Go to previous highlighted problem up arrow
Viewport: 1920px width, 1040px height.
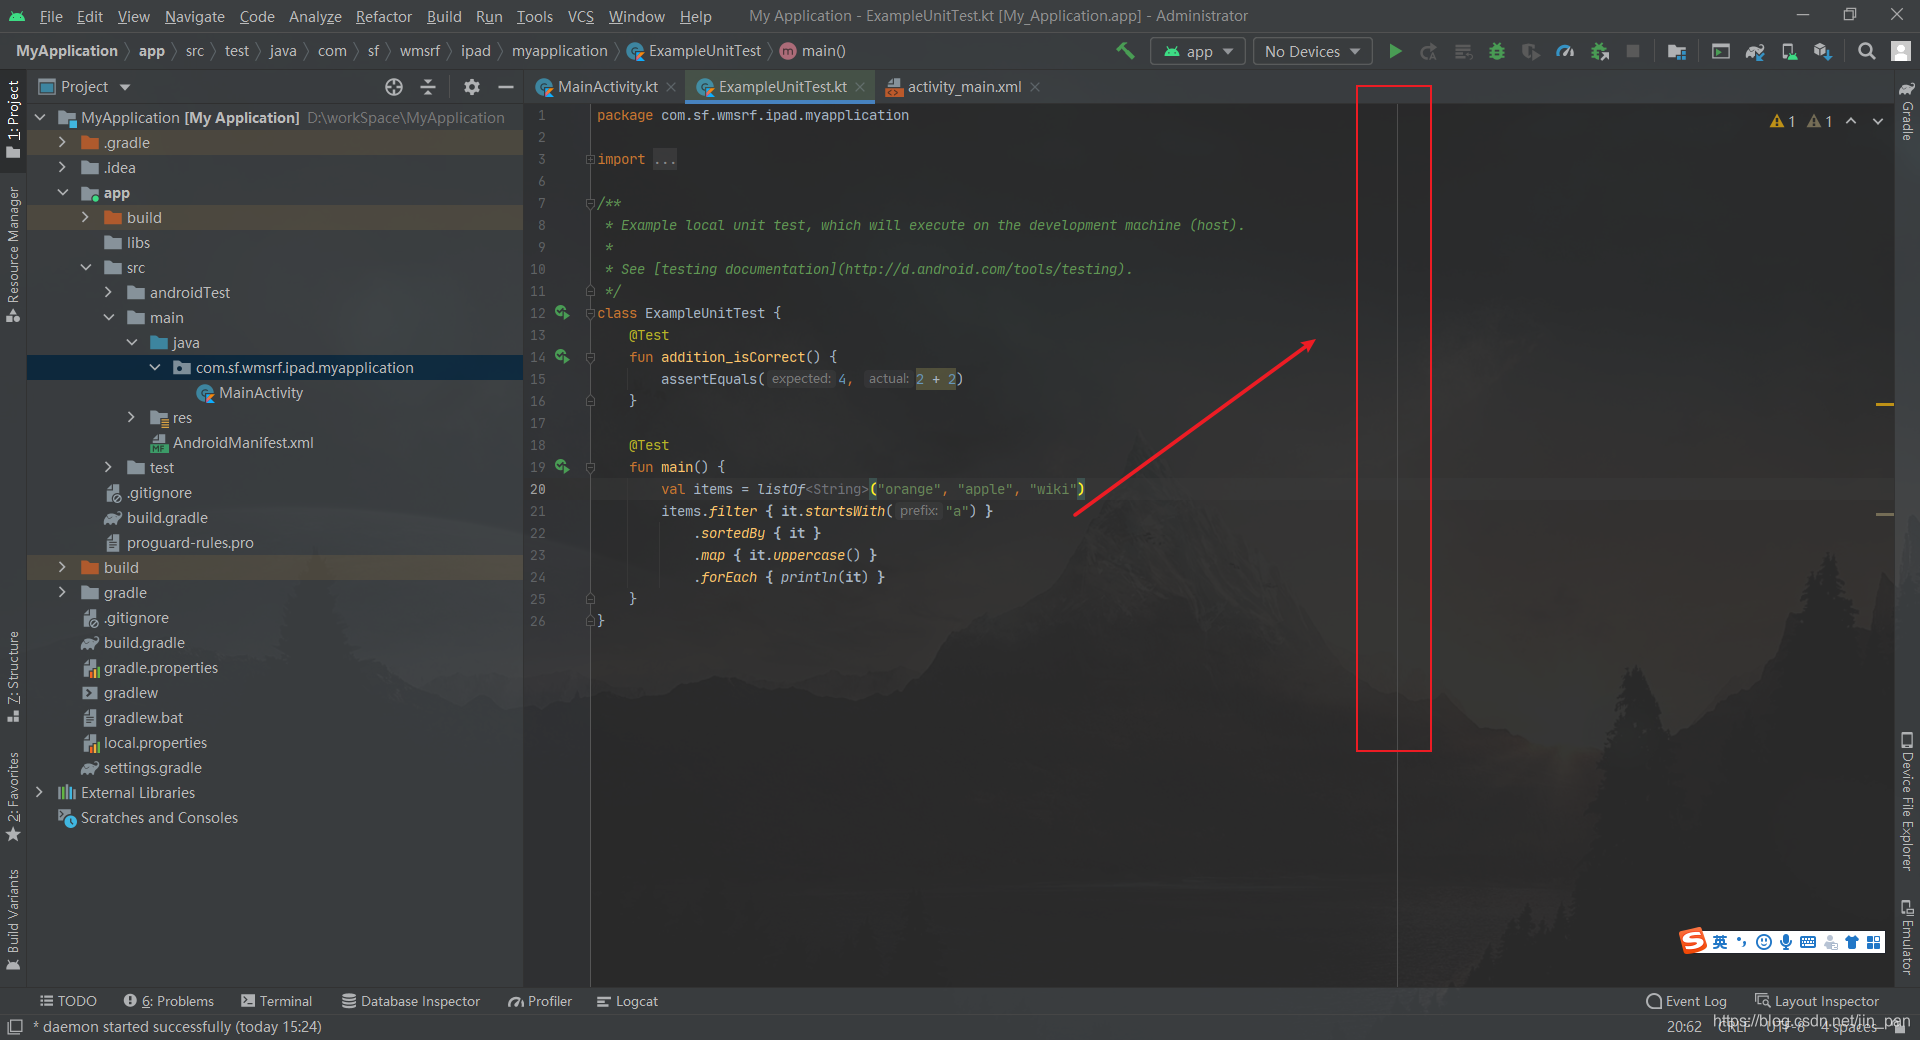[x=1851, y=121]
